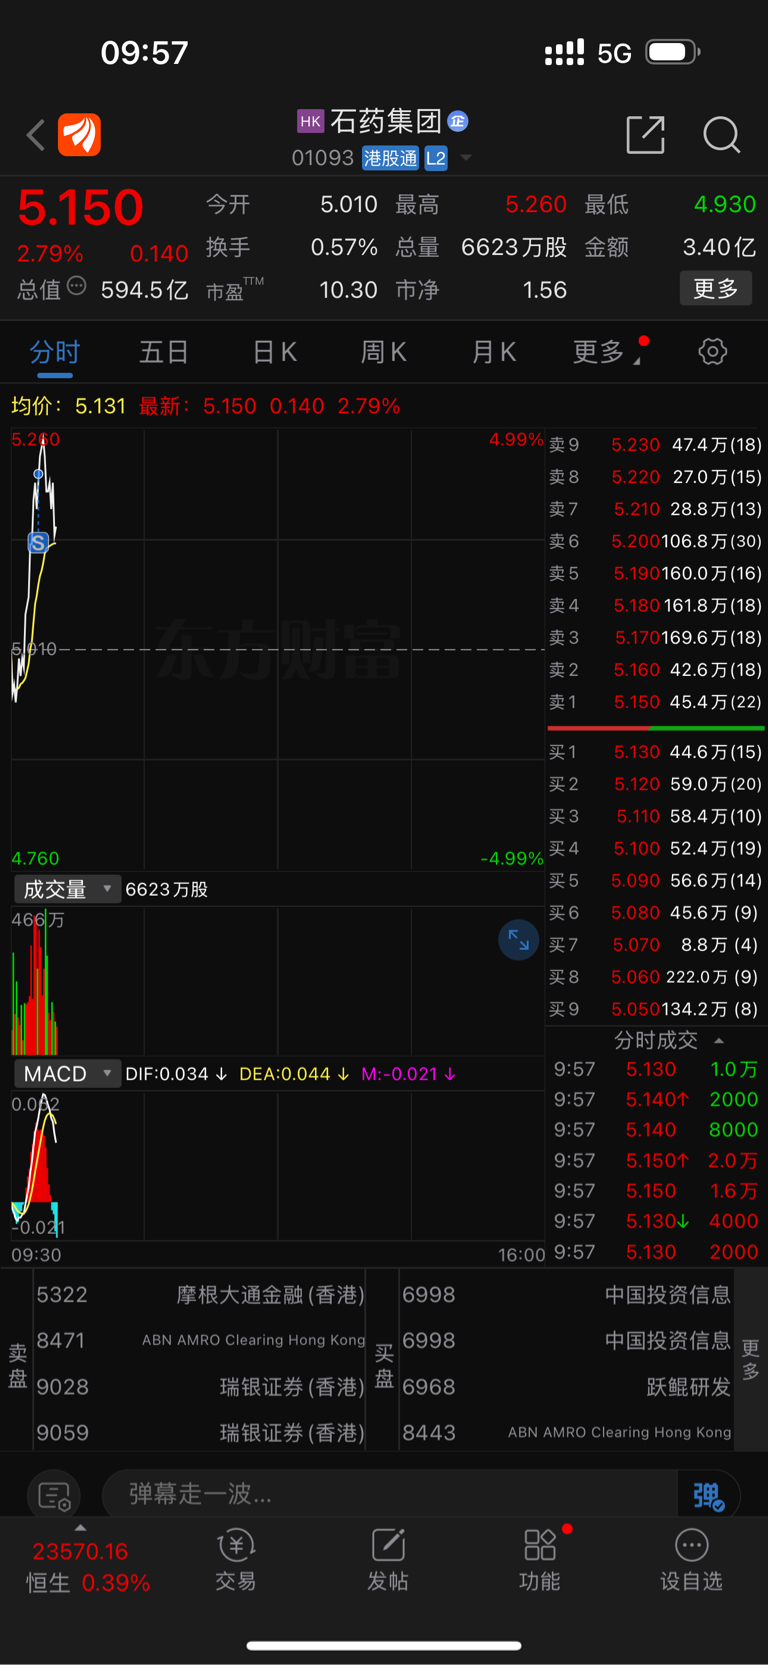The image size is (768, 1665).
Task: Select the 卖5 5.190 order row
Action: (x=656, y=573)
